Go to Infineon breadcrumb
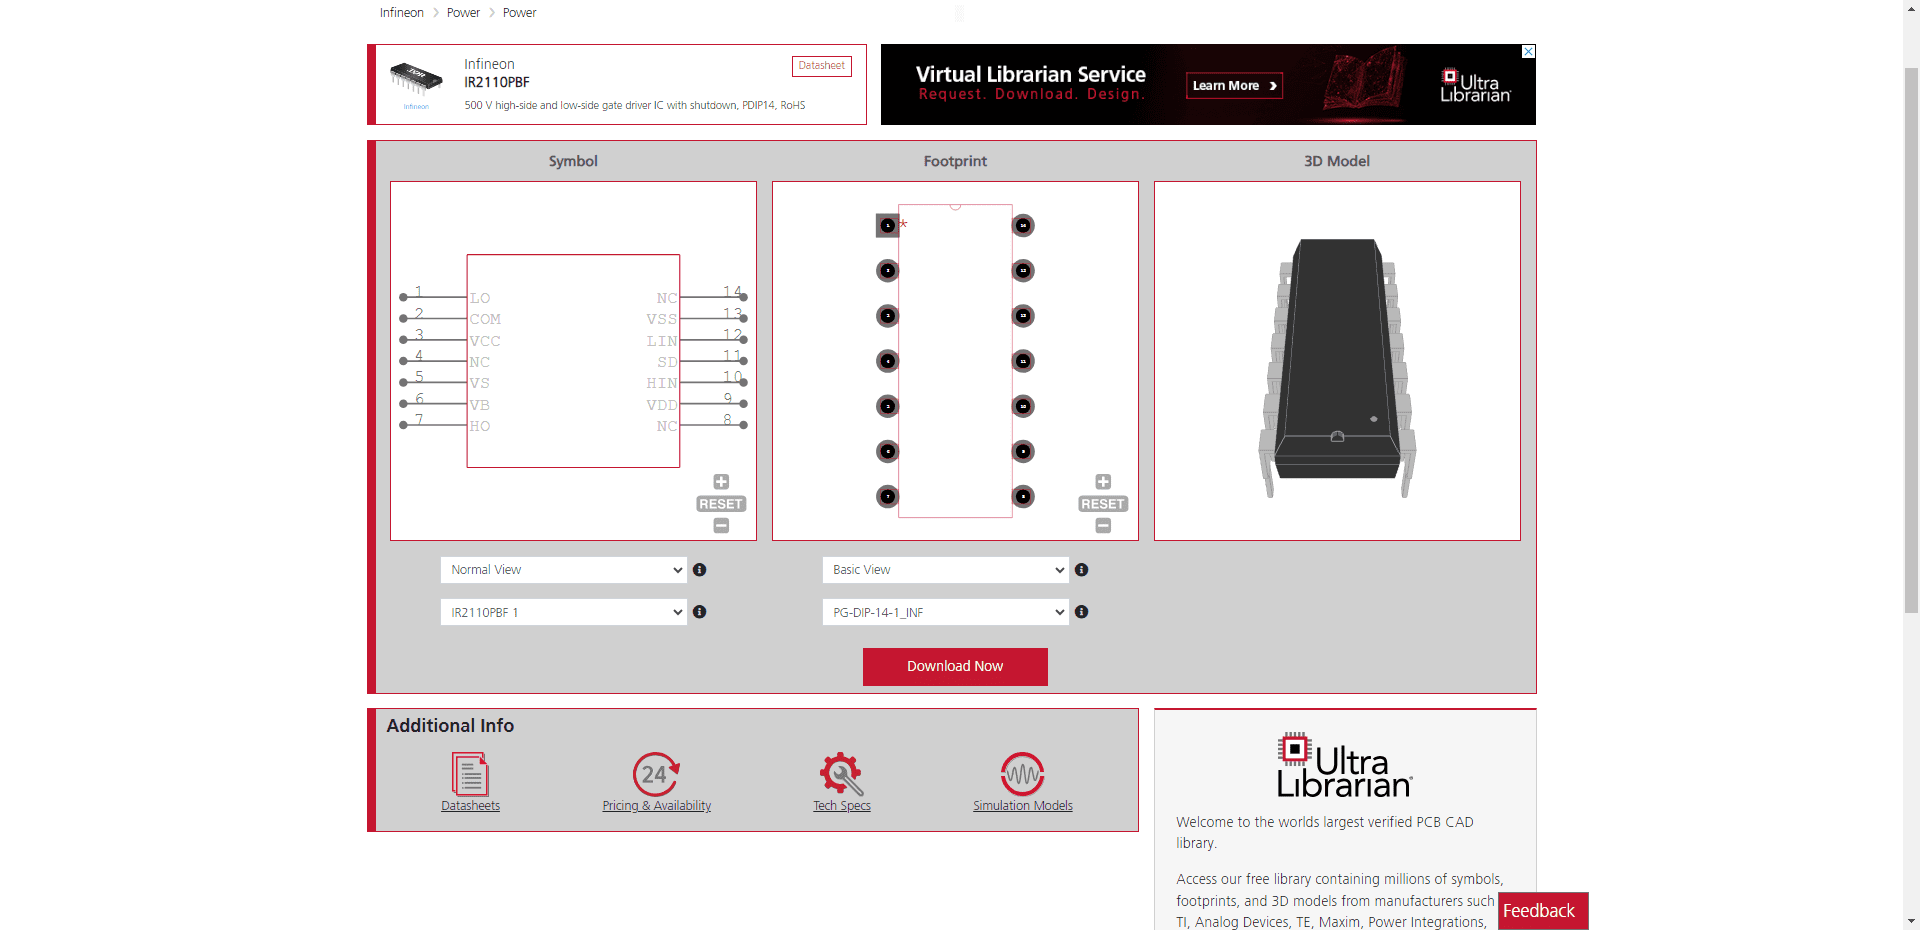This screenshot has width=1920, height=930. tap(402, 13)
